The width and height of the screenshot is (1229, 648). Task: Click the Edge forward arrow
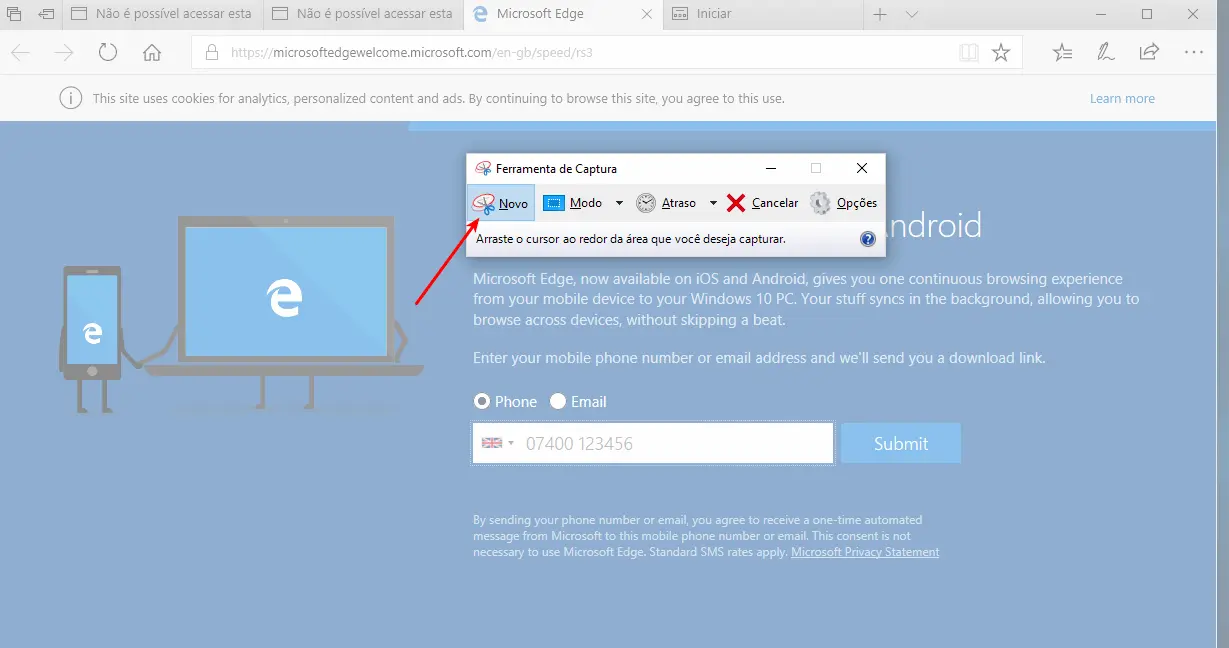(x=64, y=53)
